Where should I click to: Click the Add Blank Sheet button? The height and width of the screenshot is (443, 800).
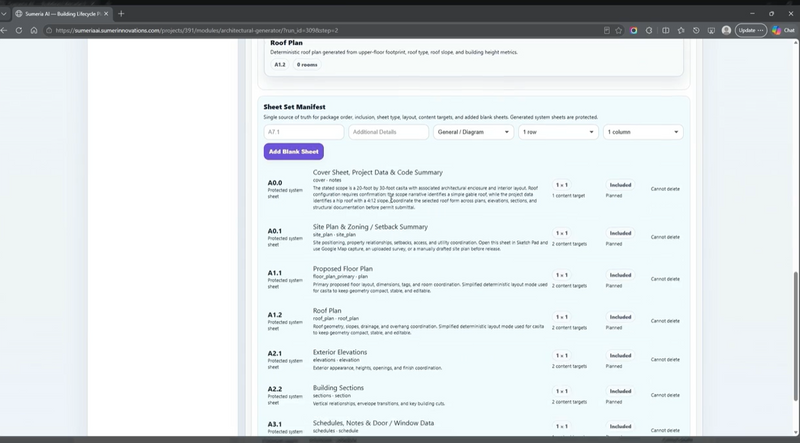293,151
